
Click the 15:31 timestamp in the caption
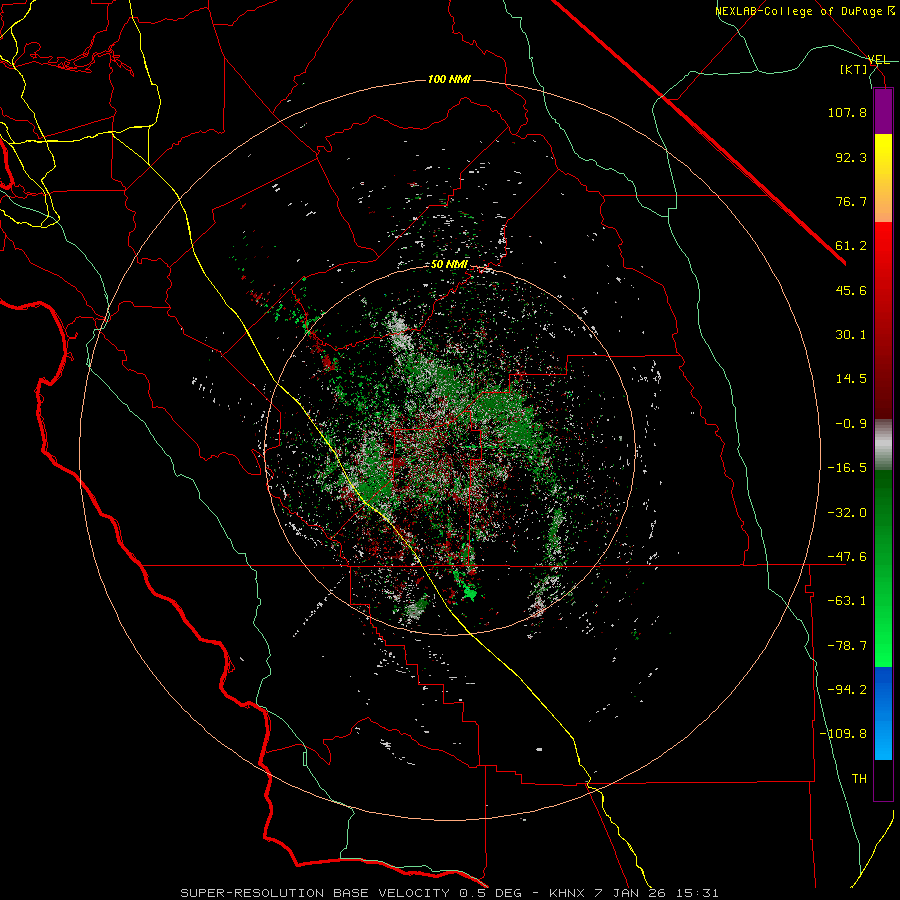point(696,893)
